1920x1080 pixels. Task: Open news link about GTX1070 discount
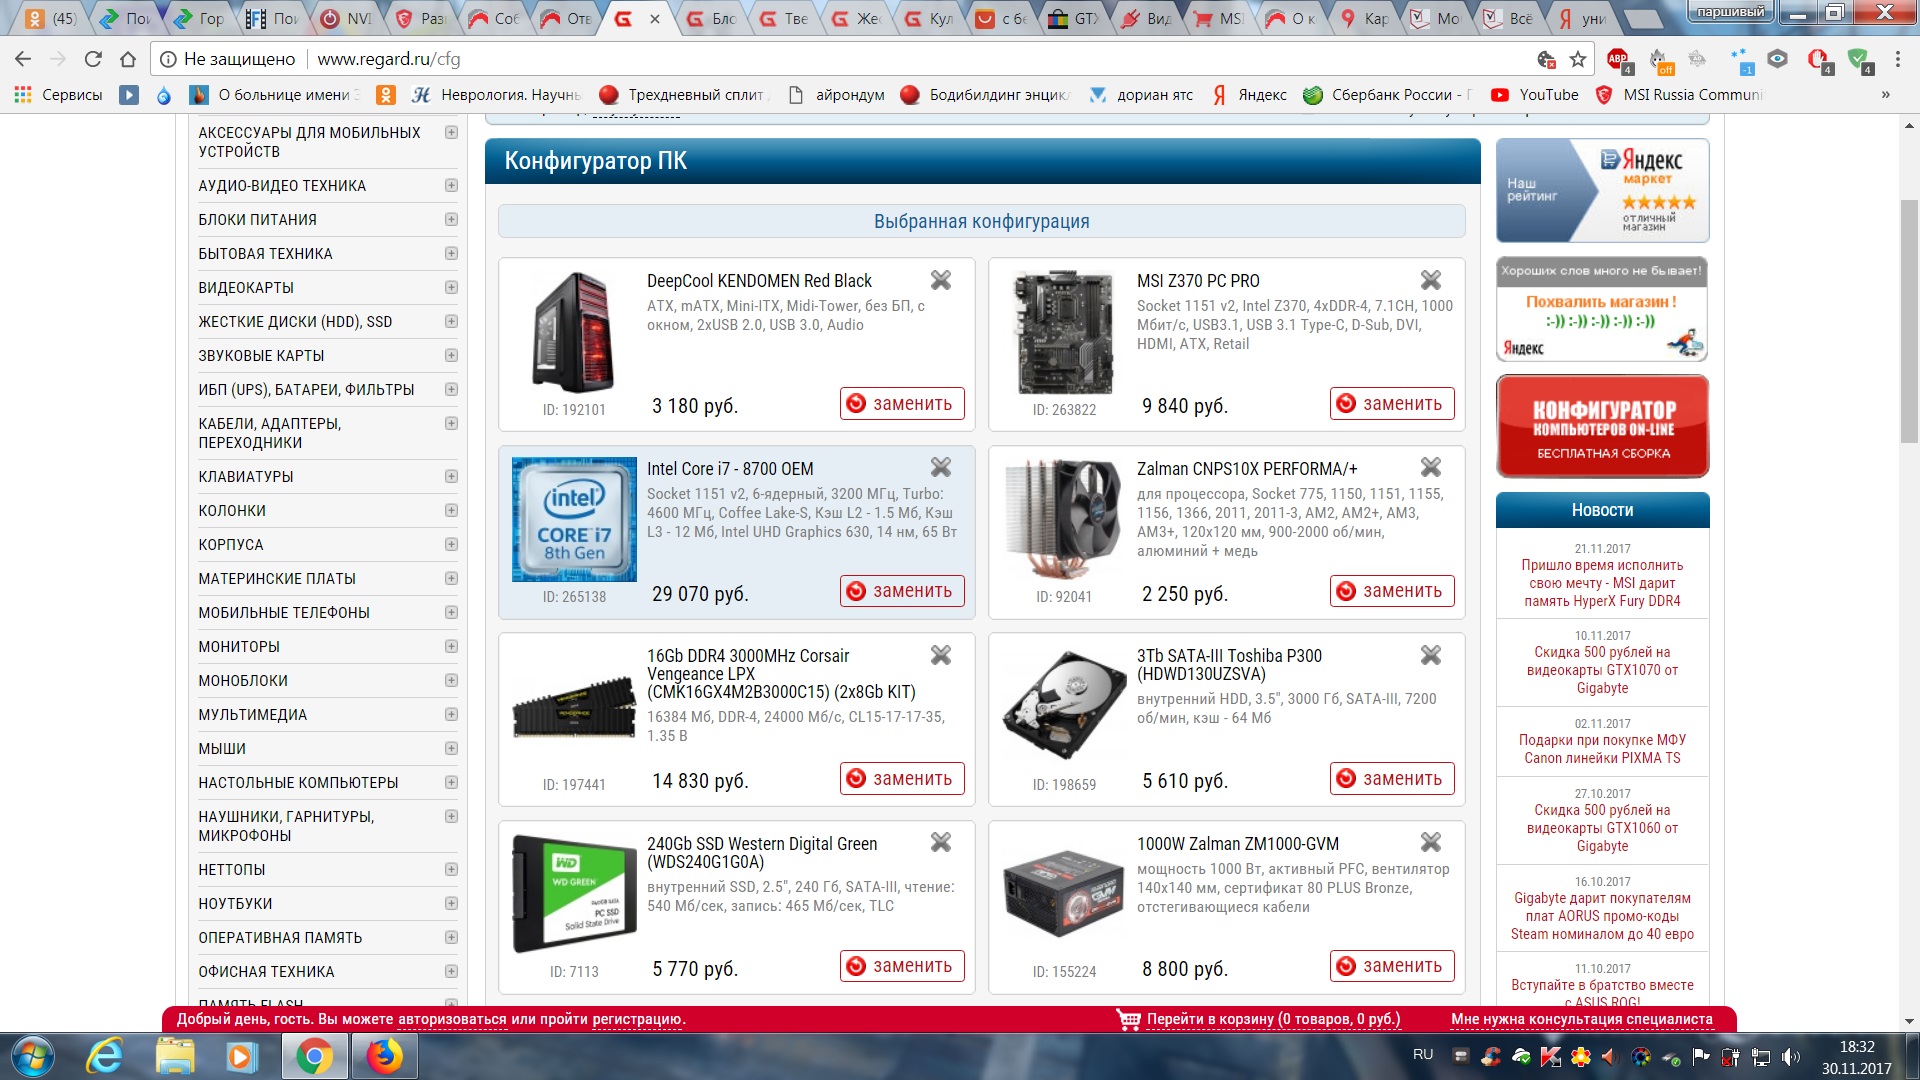(1602, 670)
